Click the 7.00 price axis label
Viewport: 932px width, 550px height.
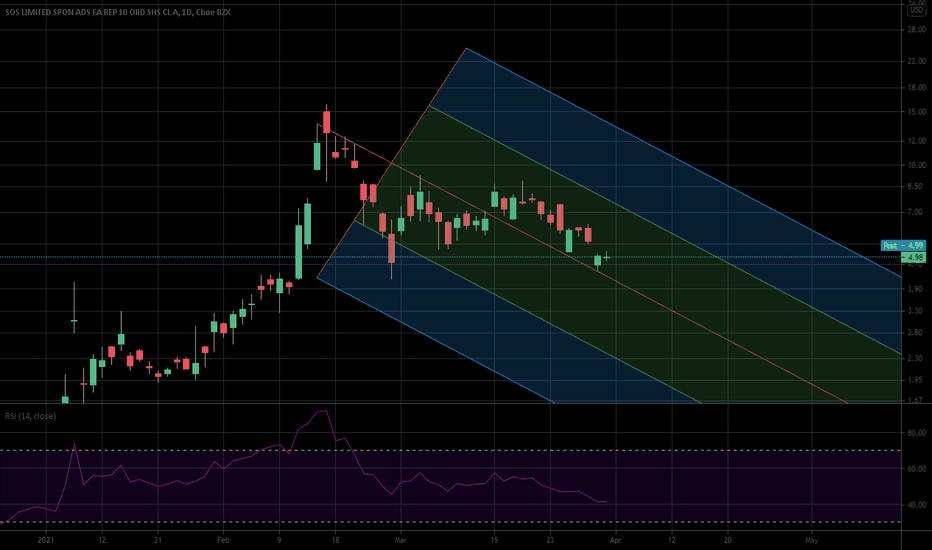tap(917, 212)
